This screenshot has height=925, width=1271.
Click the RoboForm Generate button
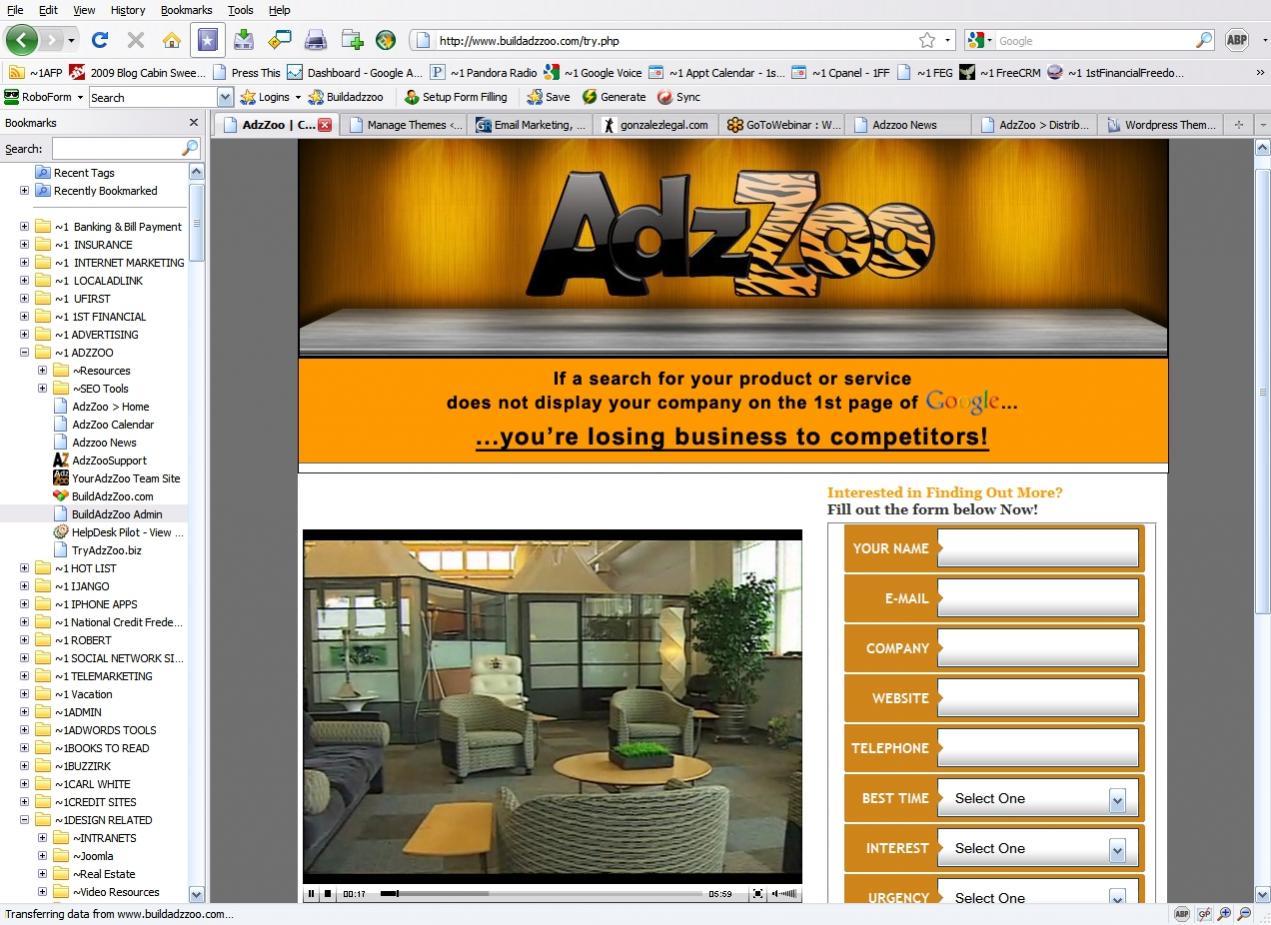pyautogui.click(x=613, y=97)
